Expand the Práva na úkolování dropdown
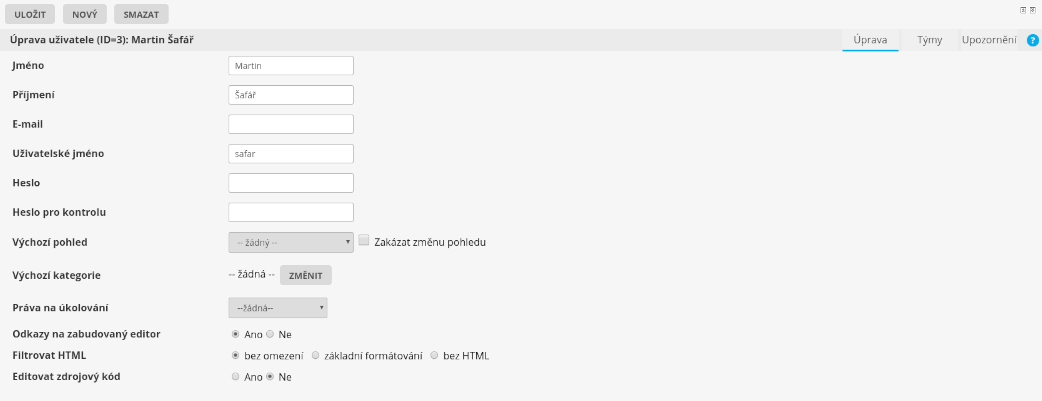1042x401 pixels. [278, 308]
